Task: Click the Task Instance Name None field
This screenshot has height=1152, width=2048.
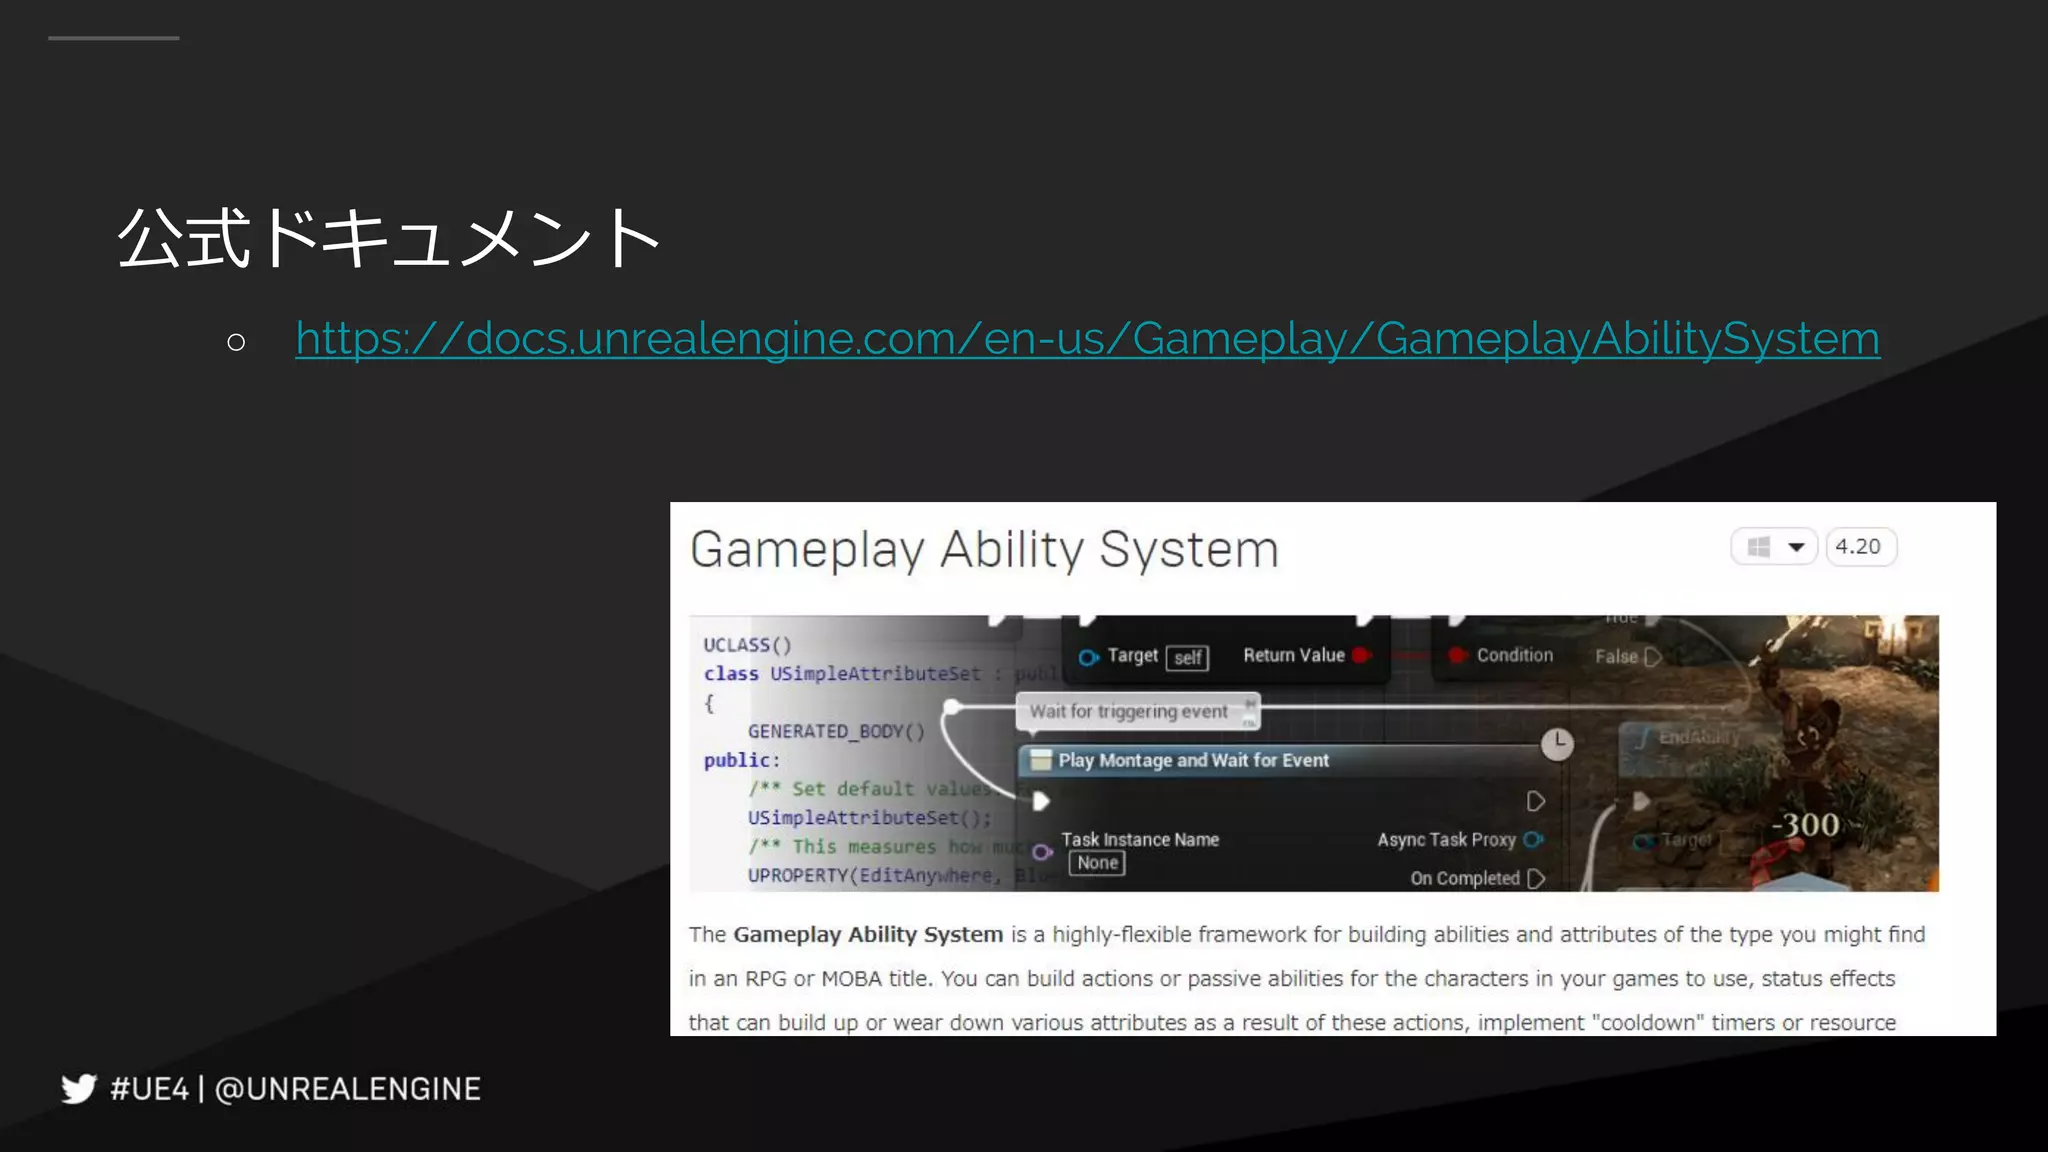Action: [x=1097, y=863]
